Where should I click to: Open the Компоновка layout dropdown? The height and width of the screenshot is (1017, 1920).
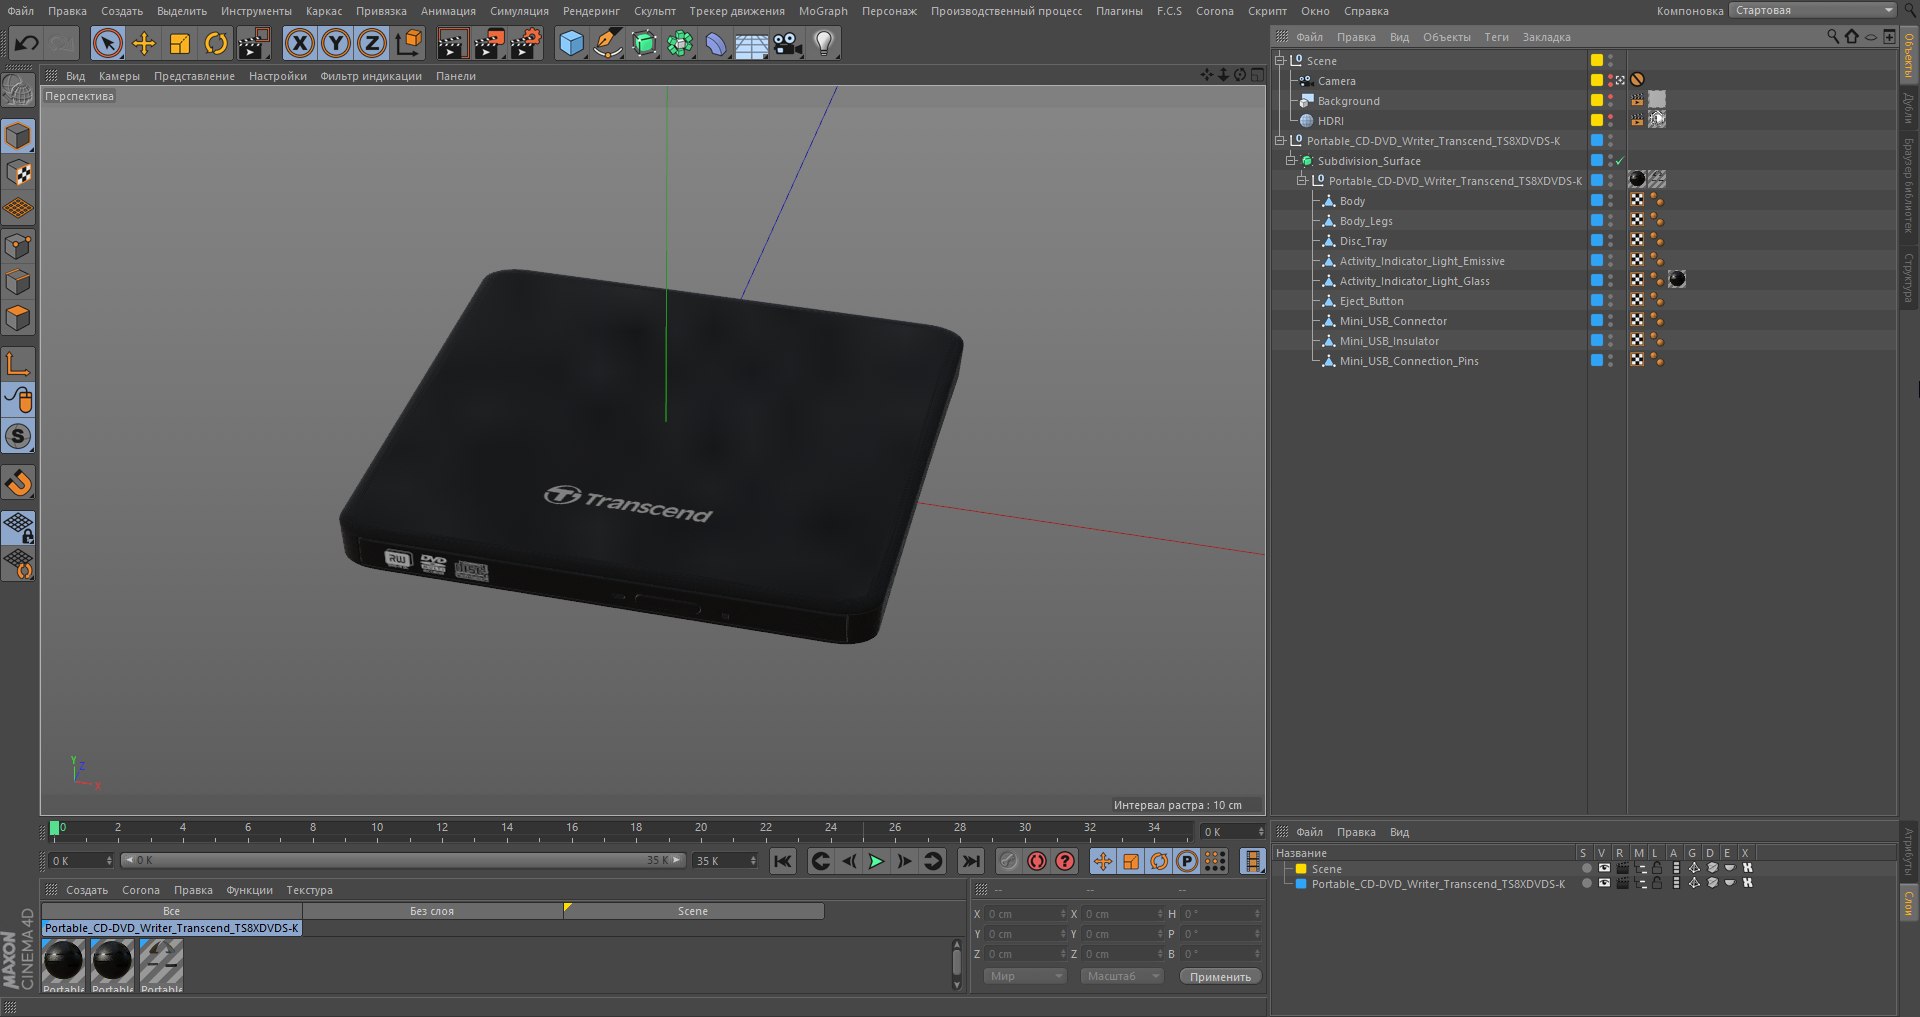[1813, 11]
